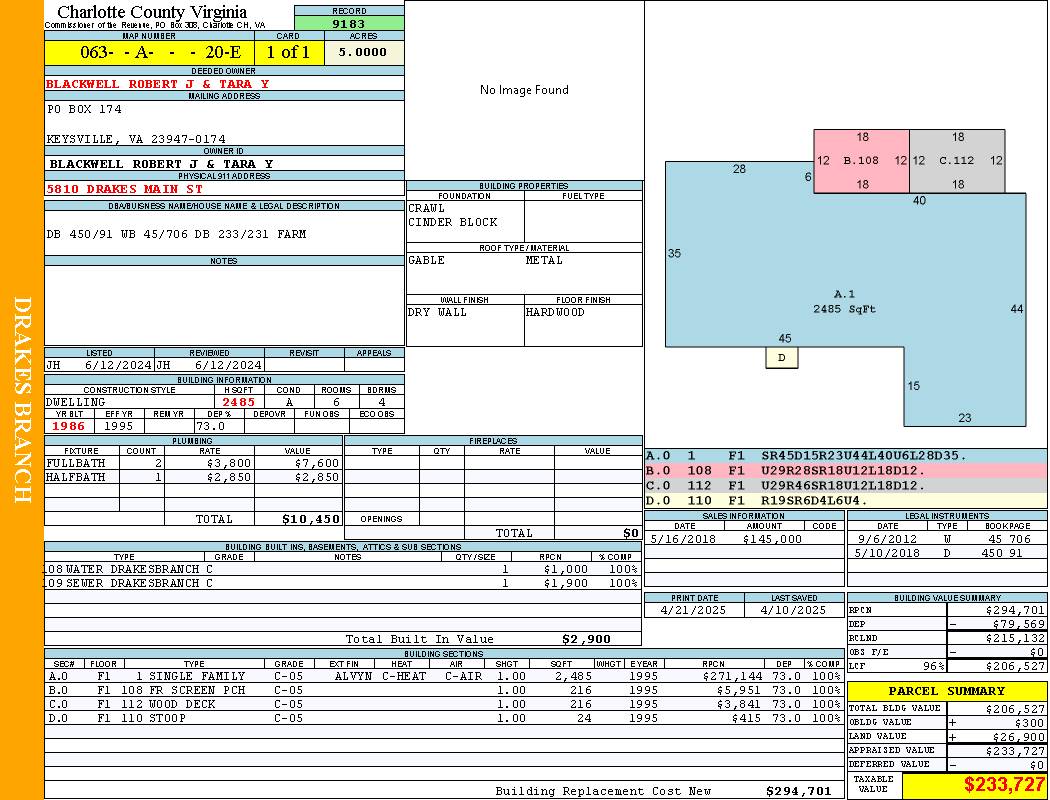Select the gray C.112 wood deck section in sketch
Screen dimensions: 1050x800
click(x=957, y=160)
